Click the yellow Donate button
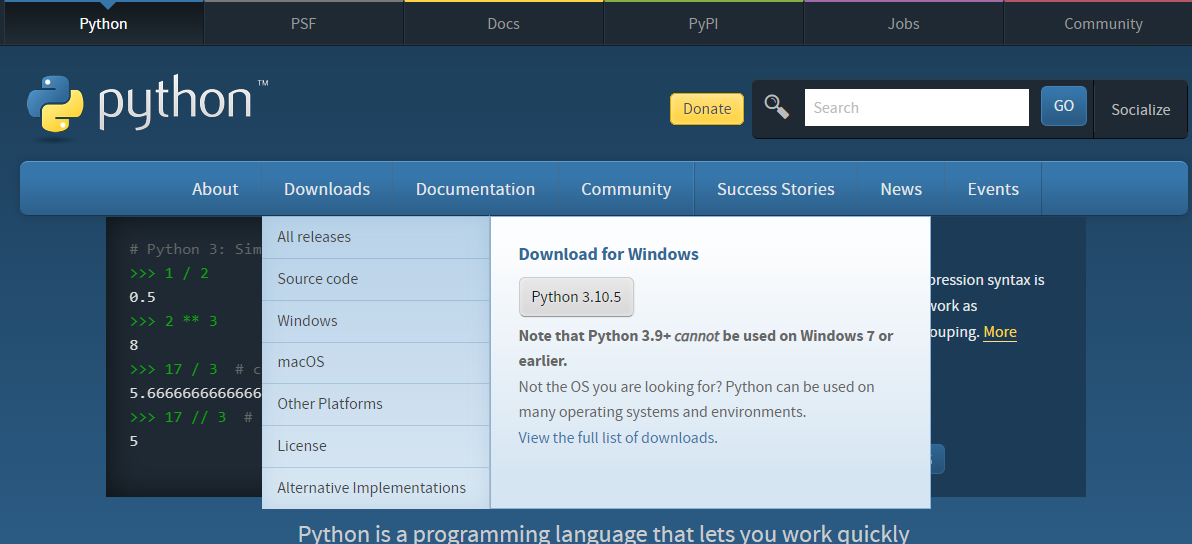1192x544 pixels. [707, 109]
